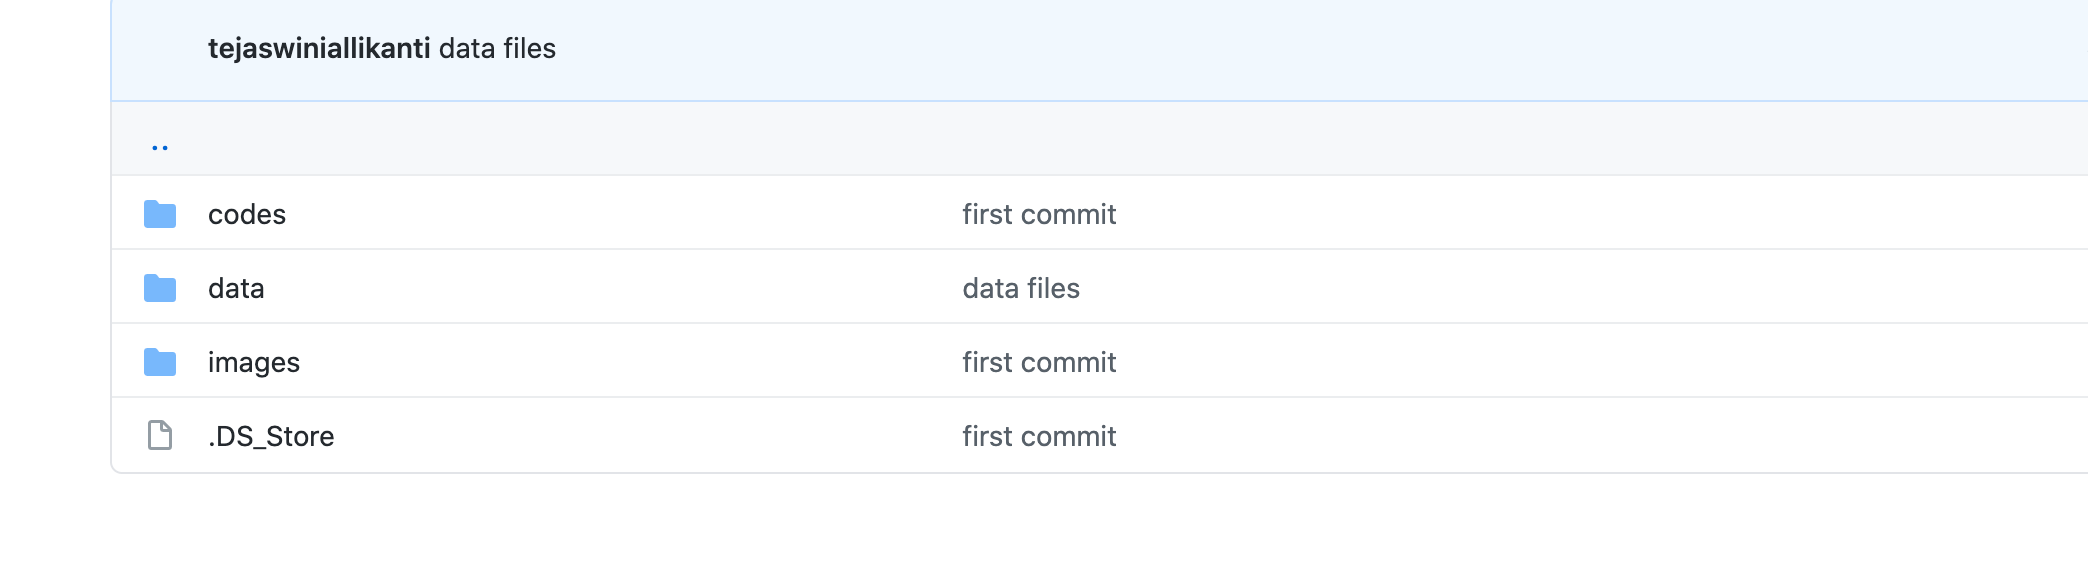Select the codes row in file list

[1500, 214]
